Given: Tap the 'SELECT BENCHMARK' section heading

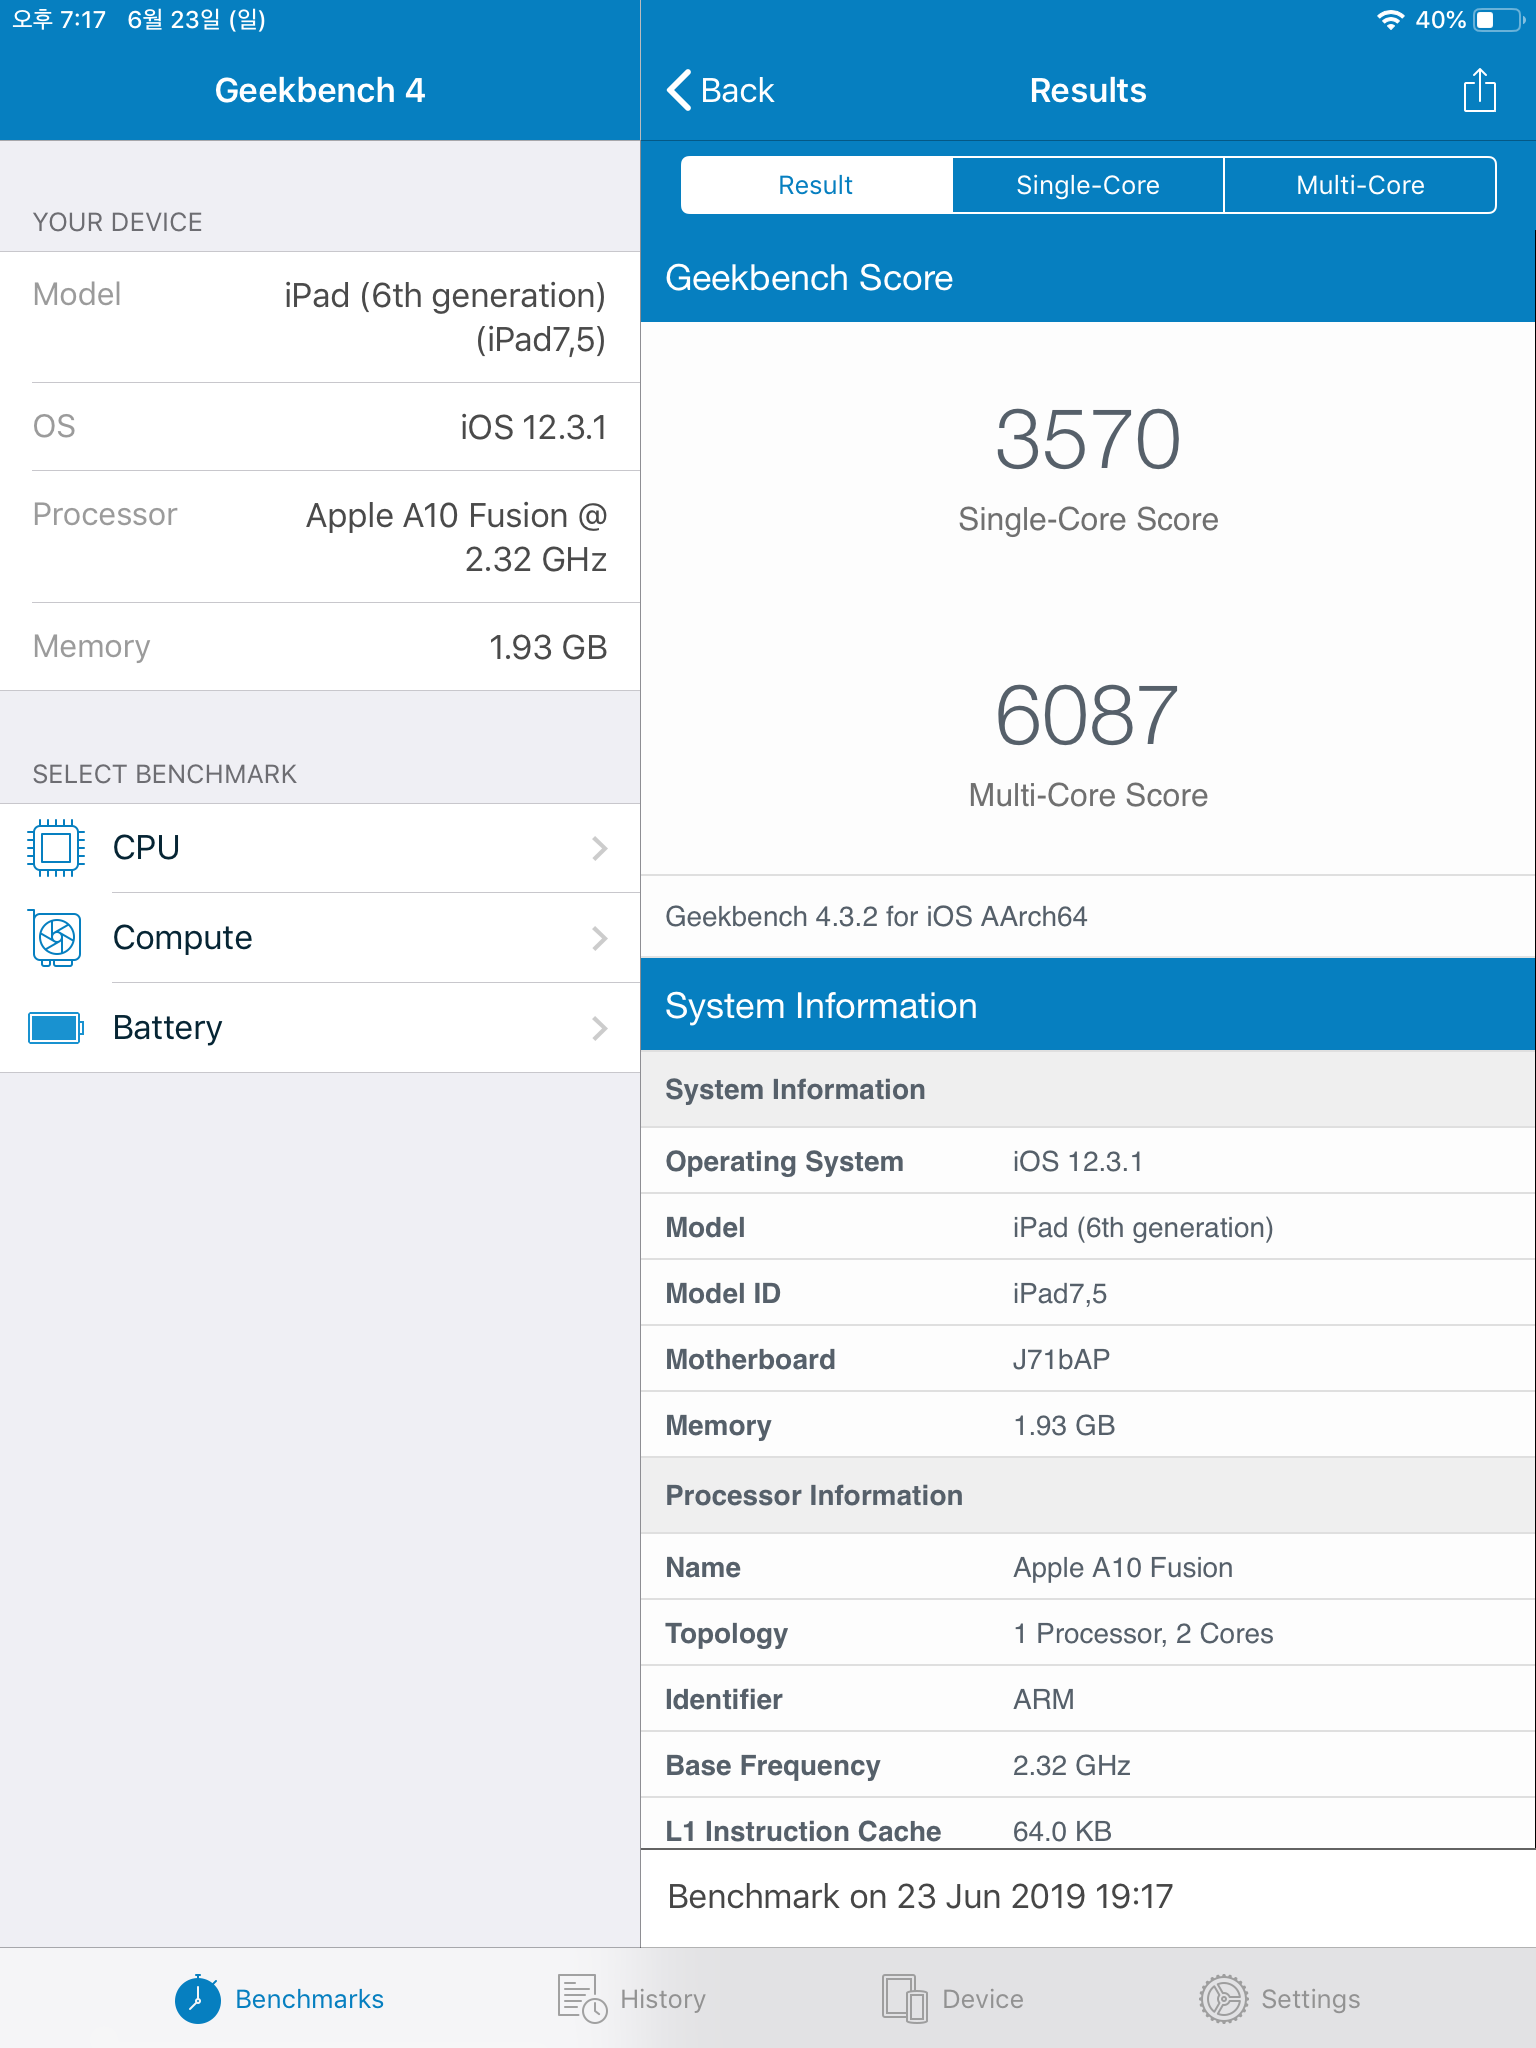Looking at the screenshot, I should point(164,774).
